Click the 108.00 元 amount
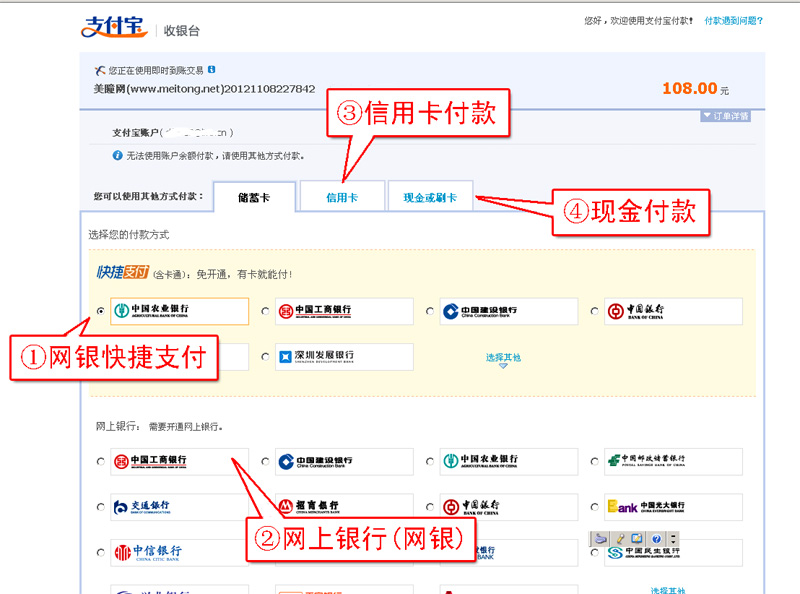This screenshot has width=800, height=594. [x=695, y=89]
